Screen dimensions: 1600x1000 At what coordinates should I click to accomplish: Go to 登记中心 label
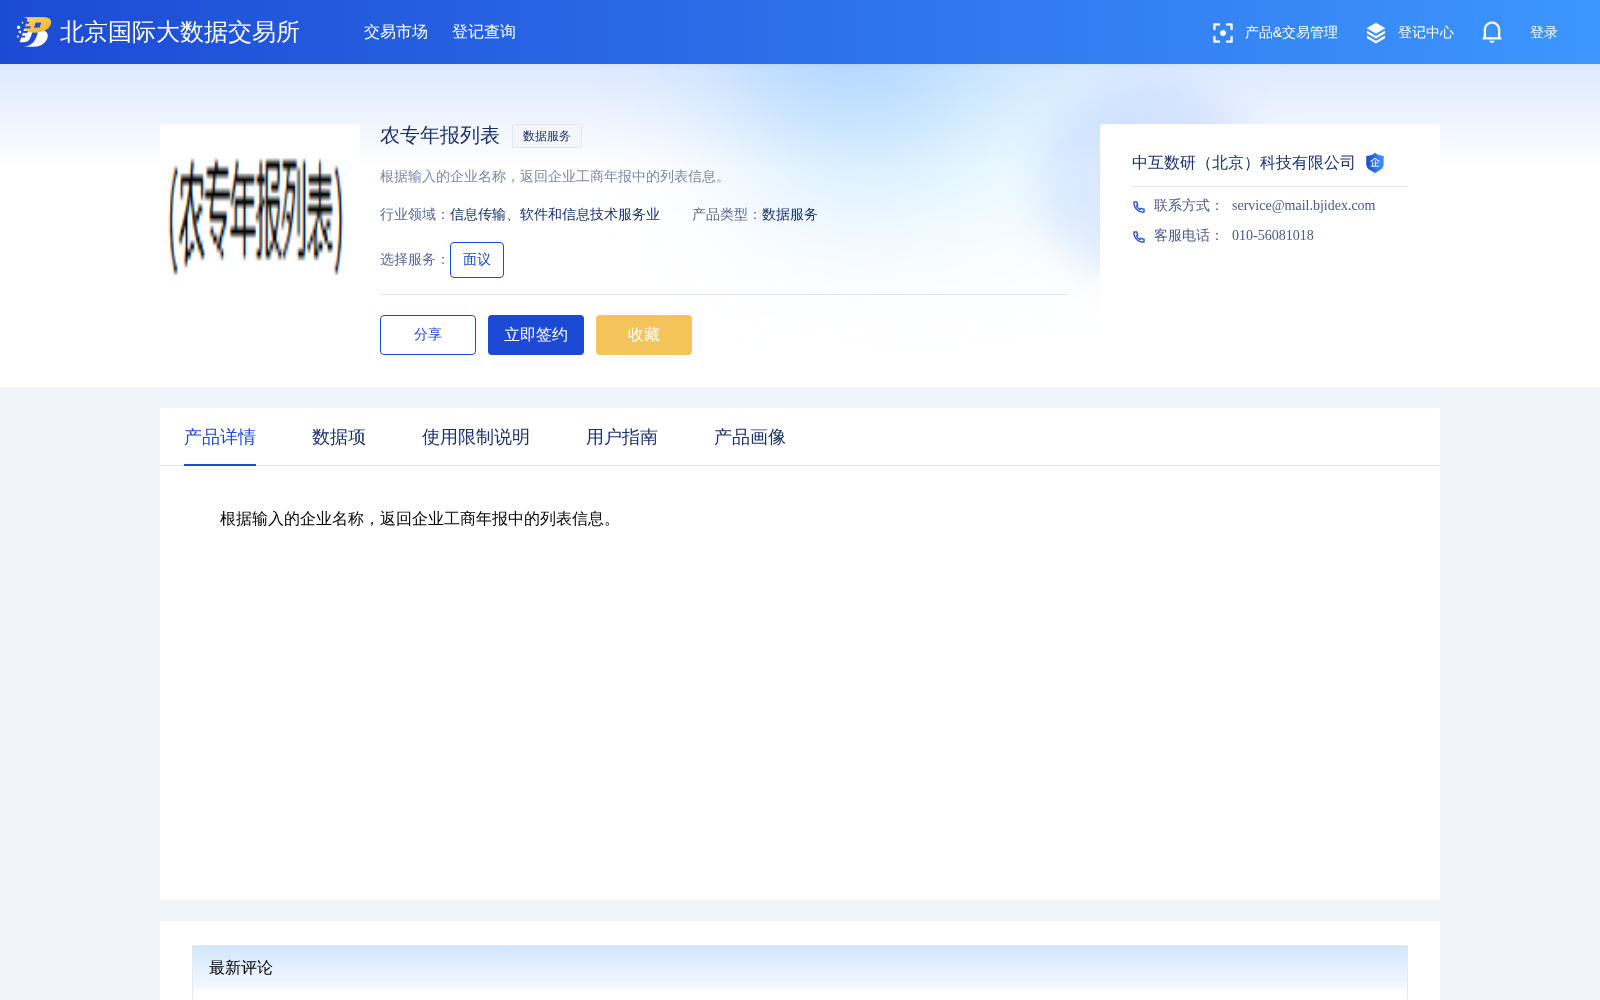1426,33
